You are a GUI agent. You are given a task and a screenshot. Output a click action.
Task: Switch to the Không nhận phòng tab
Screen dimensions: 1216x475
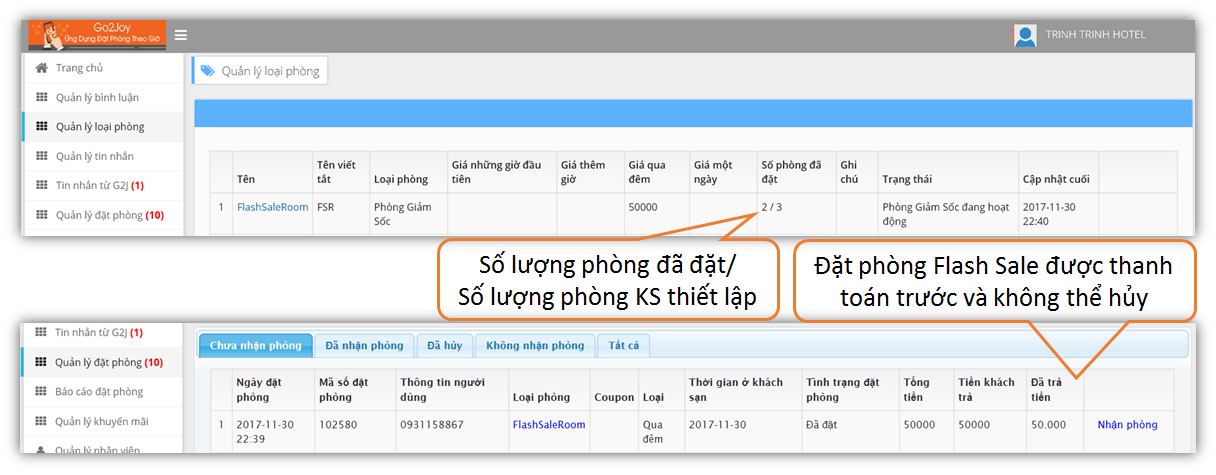point(535,345)
